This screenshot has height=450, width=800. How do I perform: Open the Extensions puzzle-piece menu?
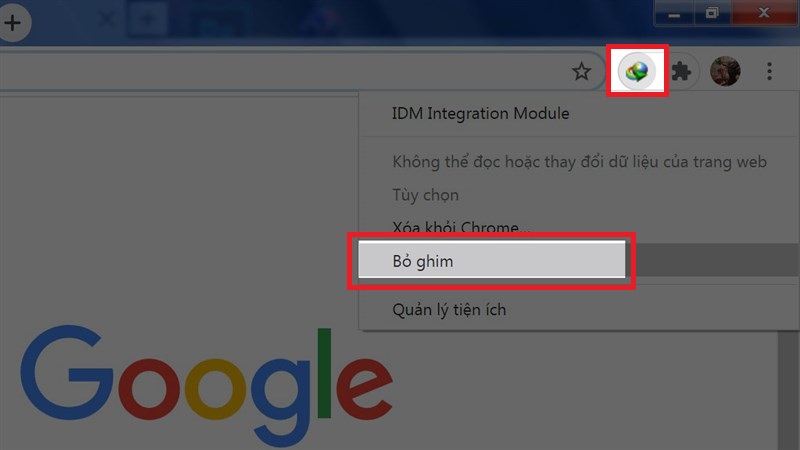[x=681, y=71]
